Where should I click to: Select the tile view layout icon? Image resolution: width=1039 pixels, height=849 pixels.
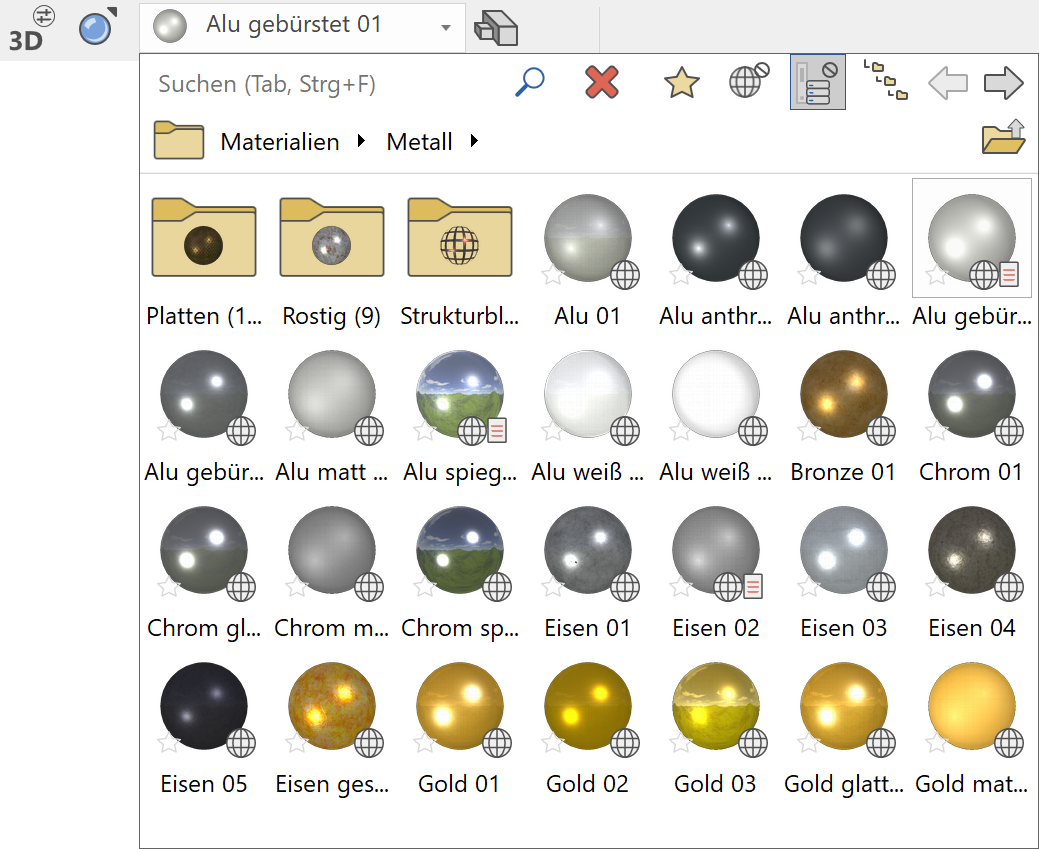[x=886, y=81]
